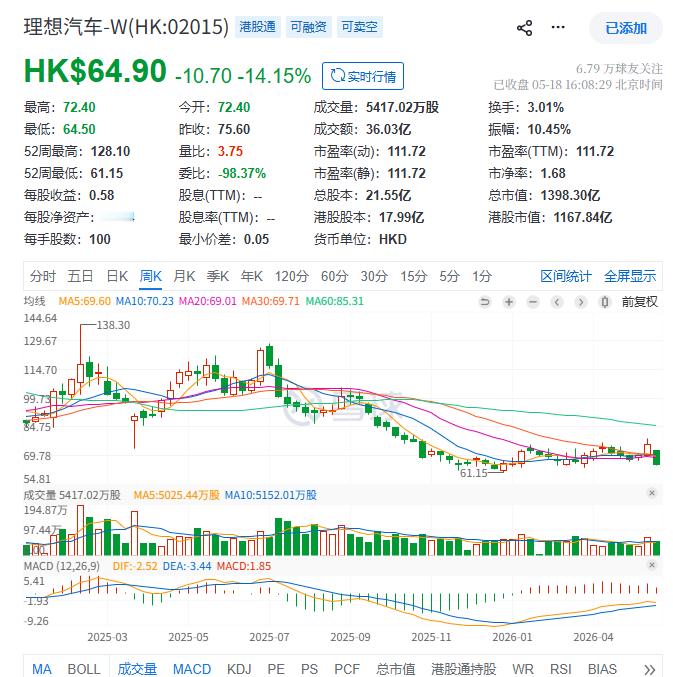Switch to 五日 five-day chart tab
Viewport: 673px width, 677px height.
(80, 276)
